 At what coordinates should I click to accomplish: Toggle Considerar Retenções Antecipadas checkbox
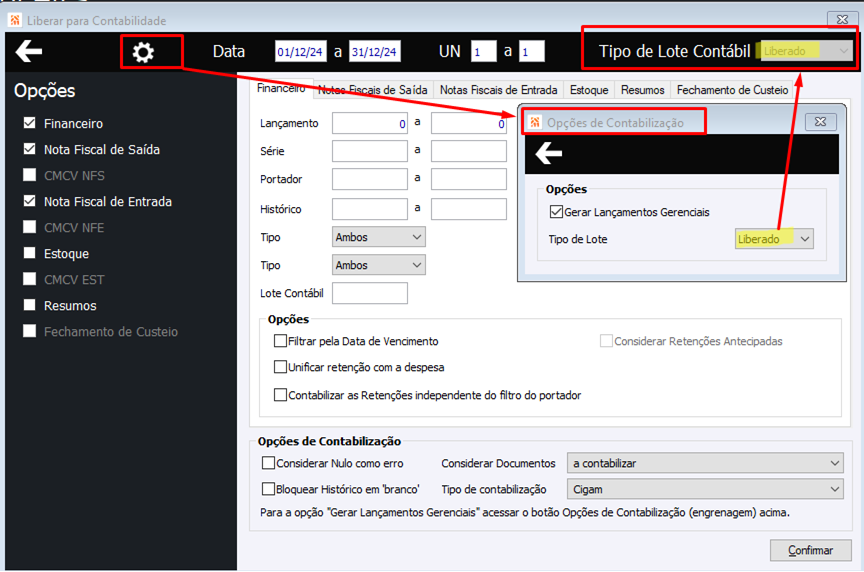pyautogui.click(x=606, y=341)
